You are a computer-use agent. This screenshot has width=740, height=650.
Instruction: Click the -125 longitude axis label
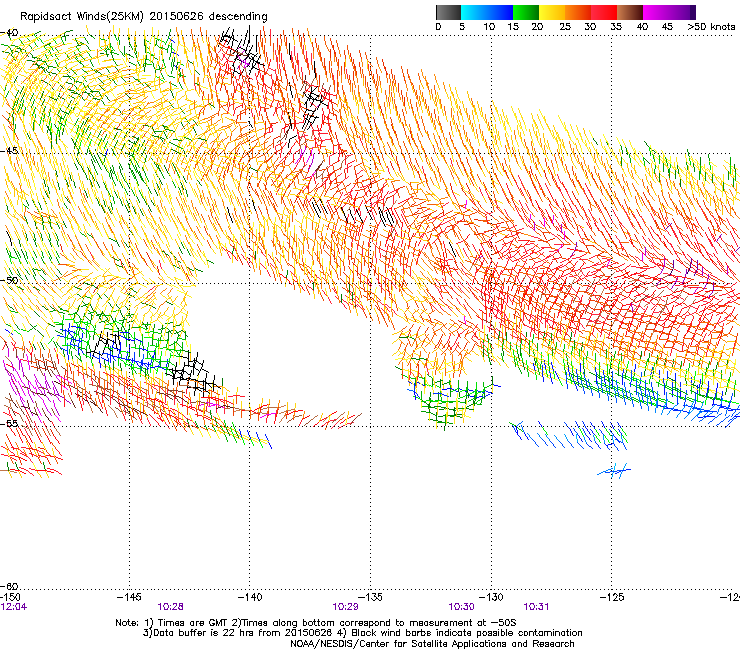pos(612,597)
